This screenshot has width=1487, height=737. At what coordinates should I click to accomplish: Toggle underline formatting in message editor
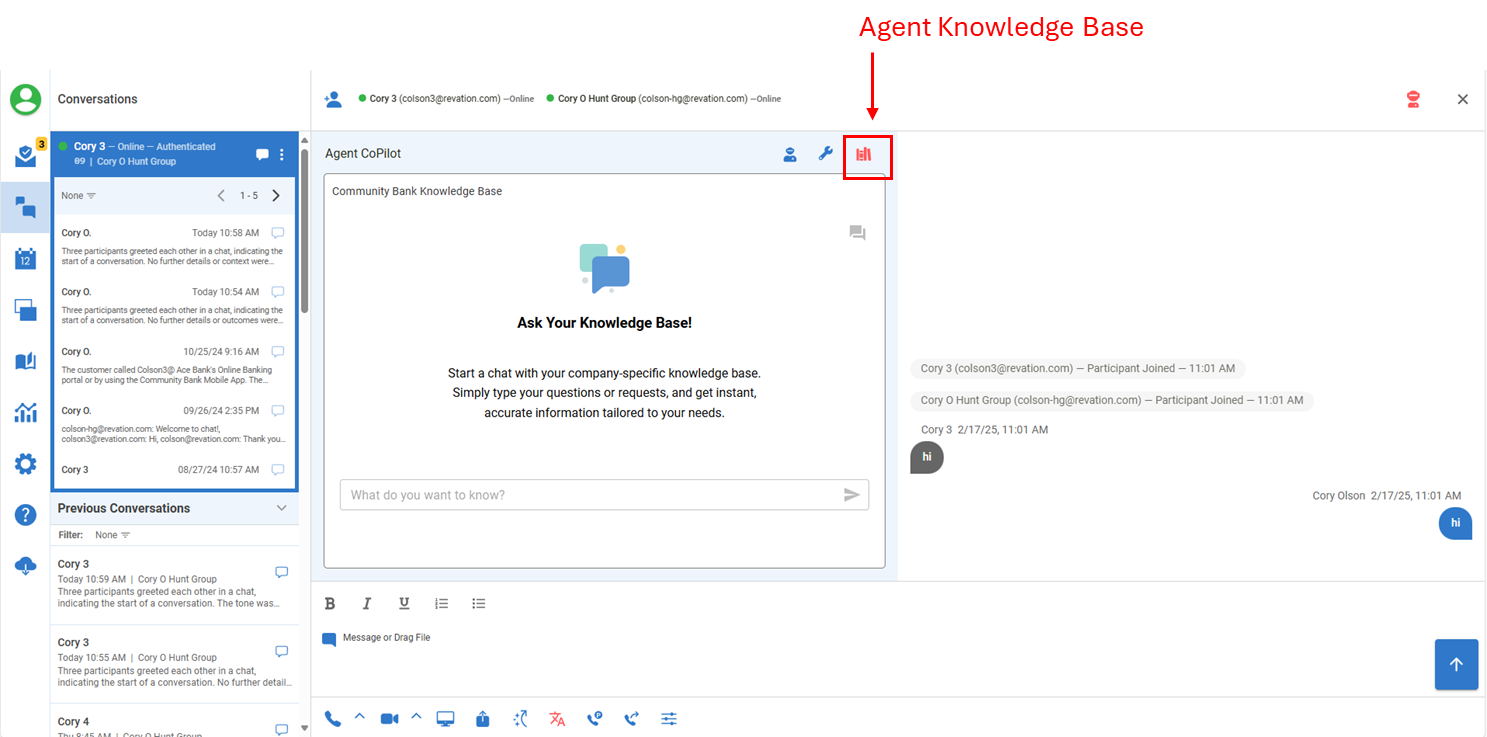click(404, 603)
